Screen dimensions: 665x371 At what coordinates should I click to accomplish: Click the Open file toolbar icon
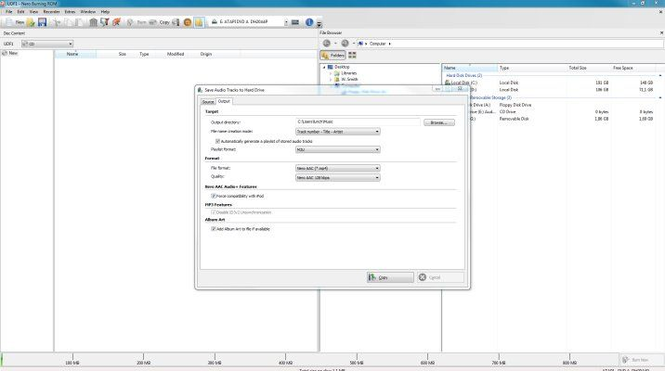coord(31,22)
